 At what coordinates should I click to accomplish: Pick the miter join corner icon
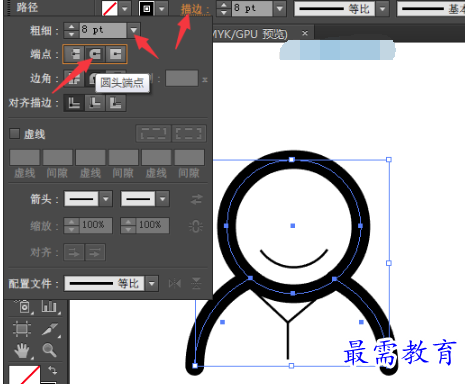74,78
